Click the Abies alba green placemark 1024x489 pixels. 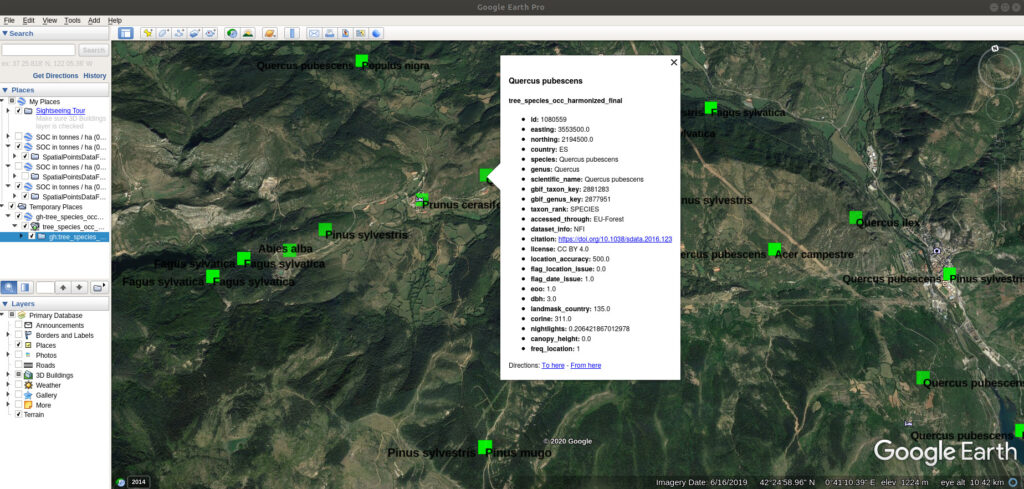pos(289,250)
